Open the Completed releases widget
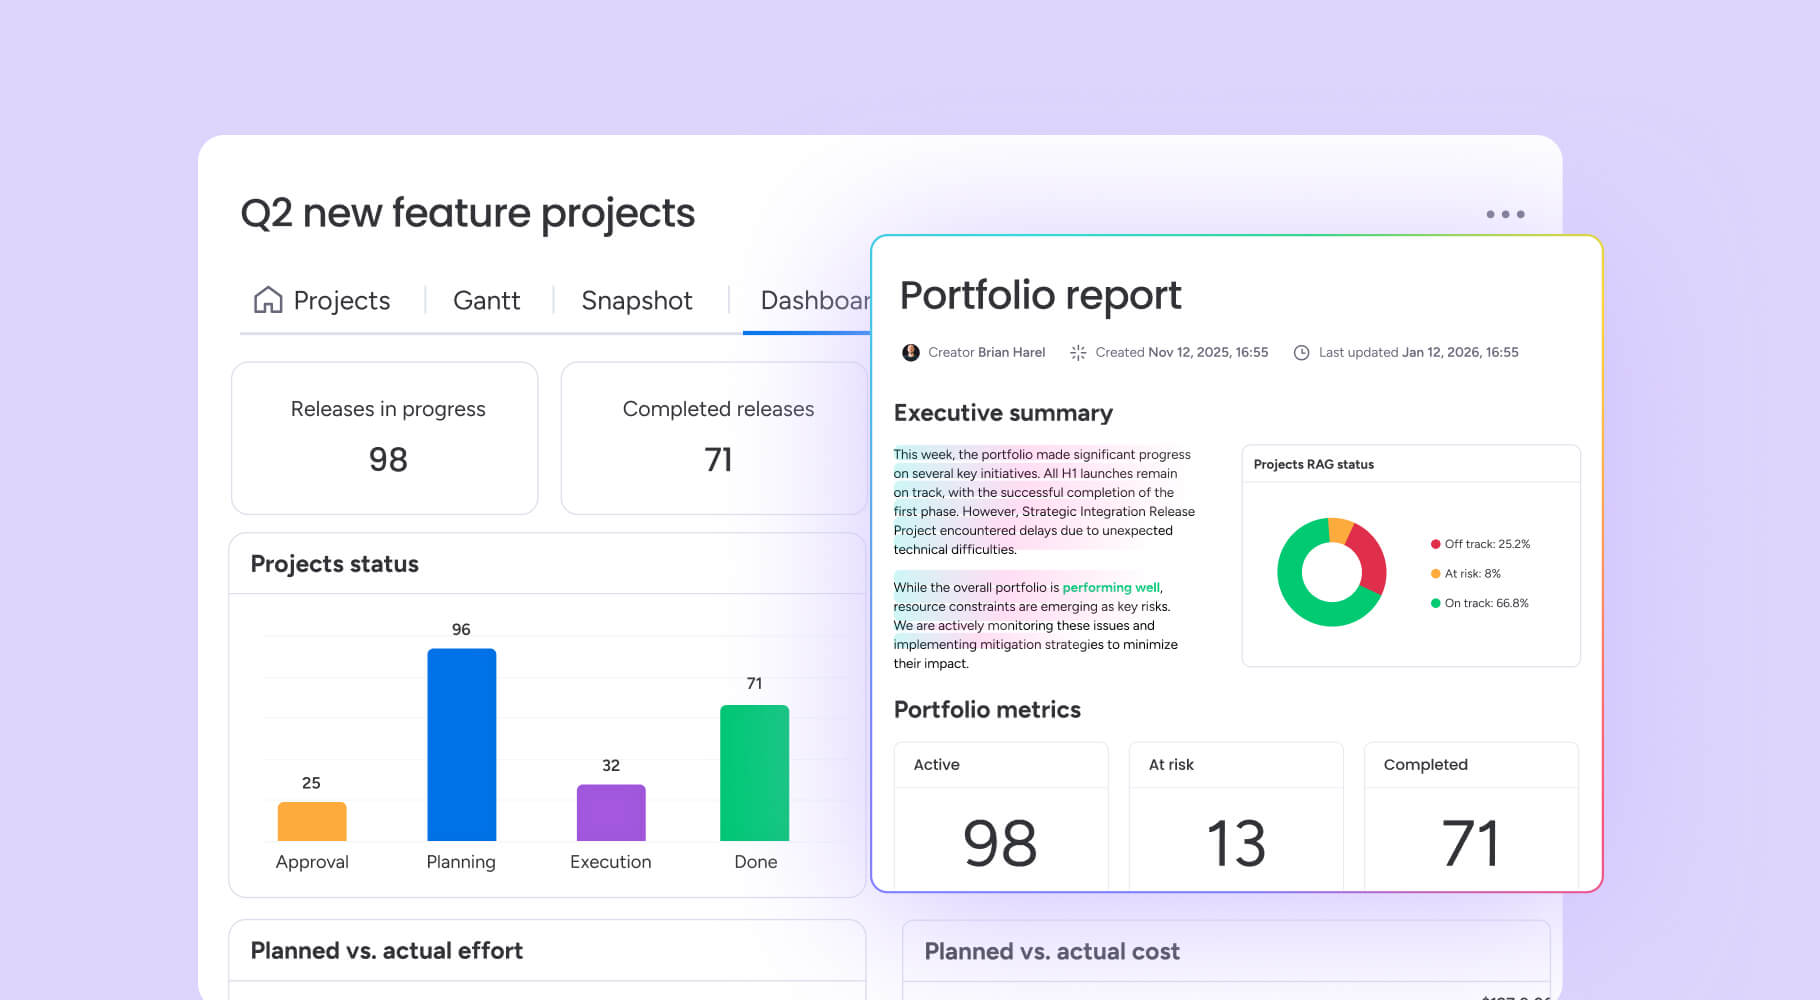 pyautogui.click(x=714, y=438)
